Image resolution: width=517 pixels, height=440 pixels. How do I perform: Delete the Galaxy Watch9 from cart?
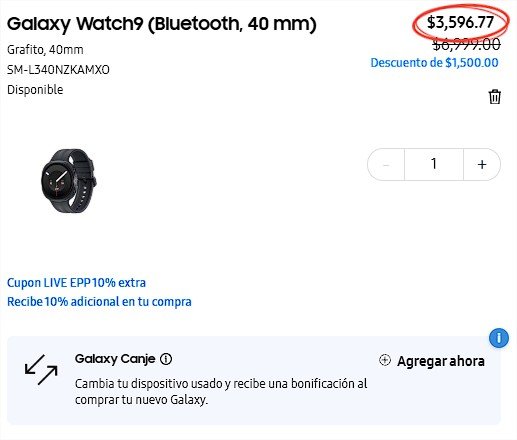point(494,97)
